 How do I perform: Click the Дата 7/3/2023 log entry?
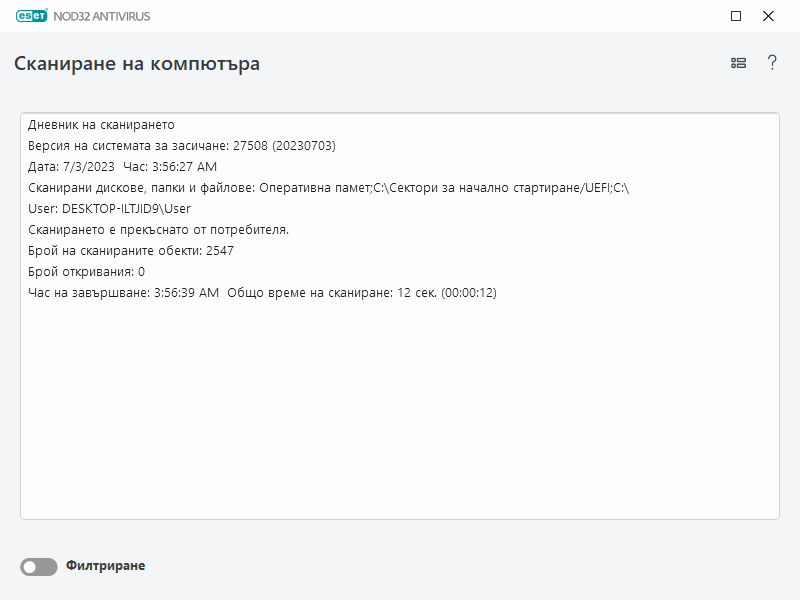122,167
